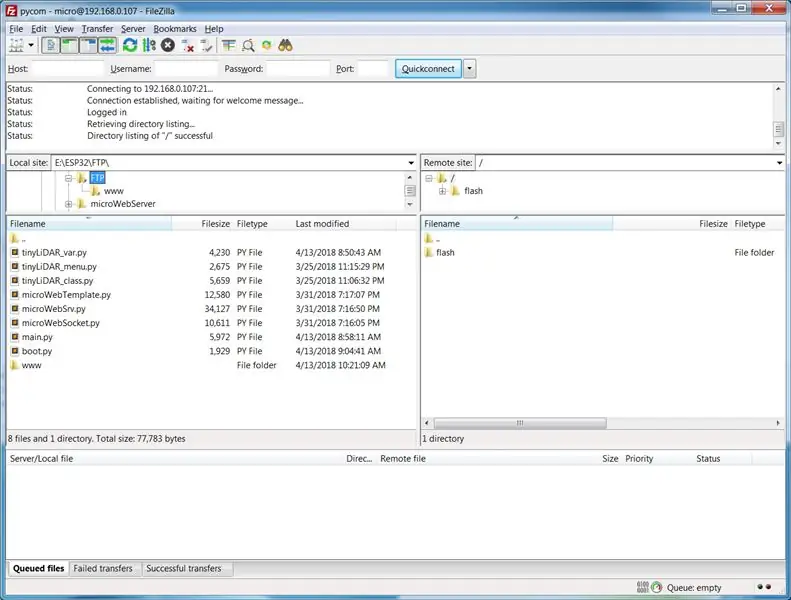Image resolution: width=791 pixels, height=600 pixels.
Task: Click the Password input field
Action: [298, 69]
